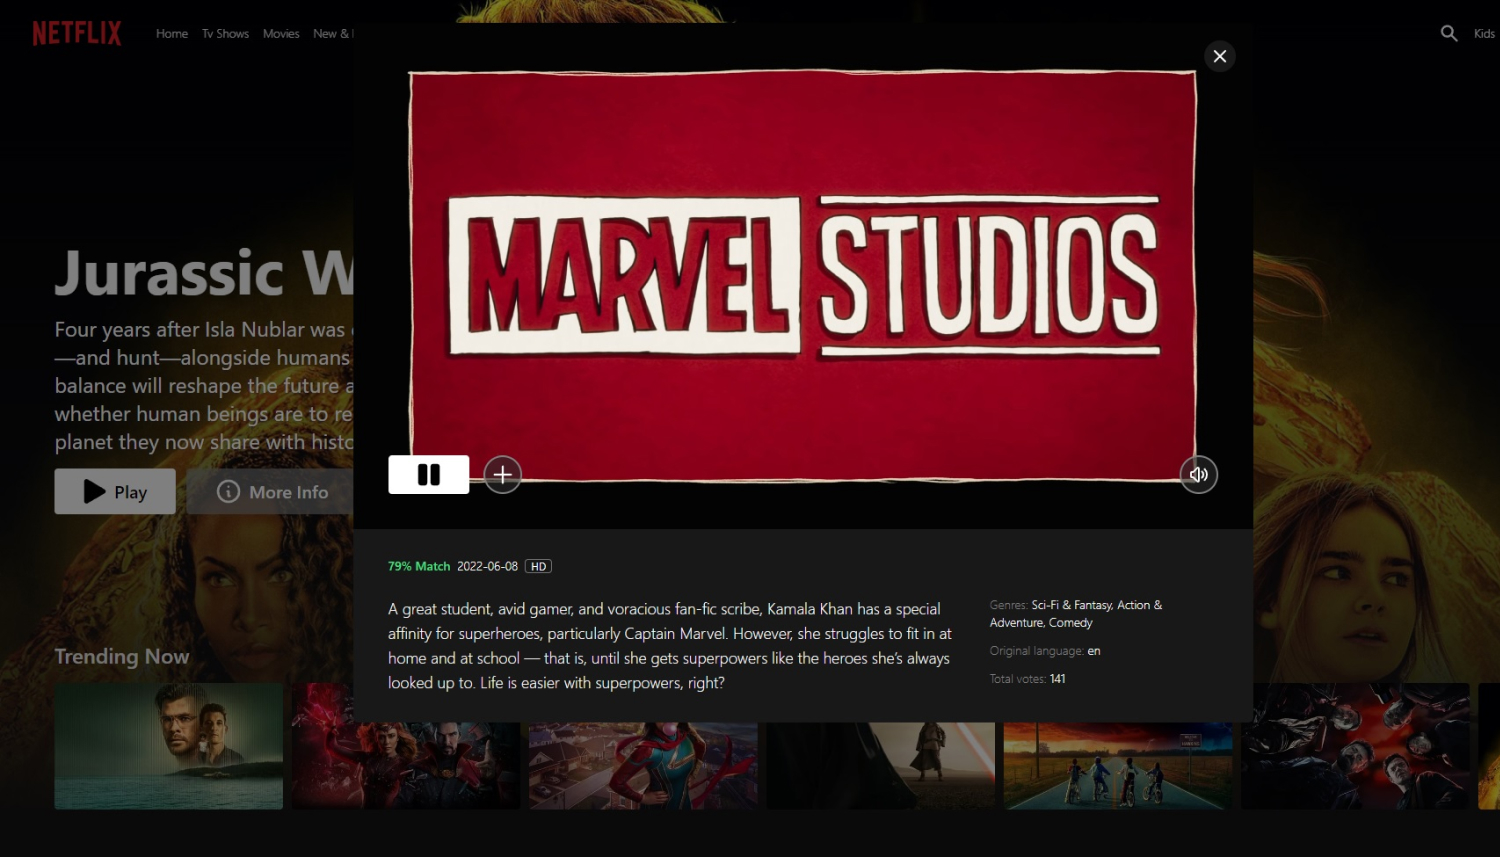This screenshot has width=1500, height=857.
Task: Click the Original language value en
Action: click(1094, 651)
